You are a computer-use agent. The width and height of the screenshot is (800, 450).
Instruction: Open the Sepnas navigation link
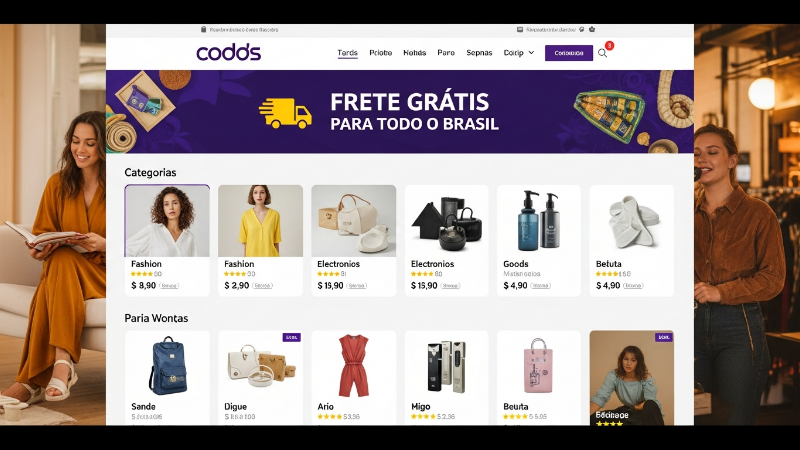tap(479, 53)
